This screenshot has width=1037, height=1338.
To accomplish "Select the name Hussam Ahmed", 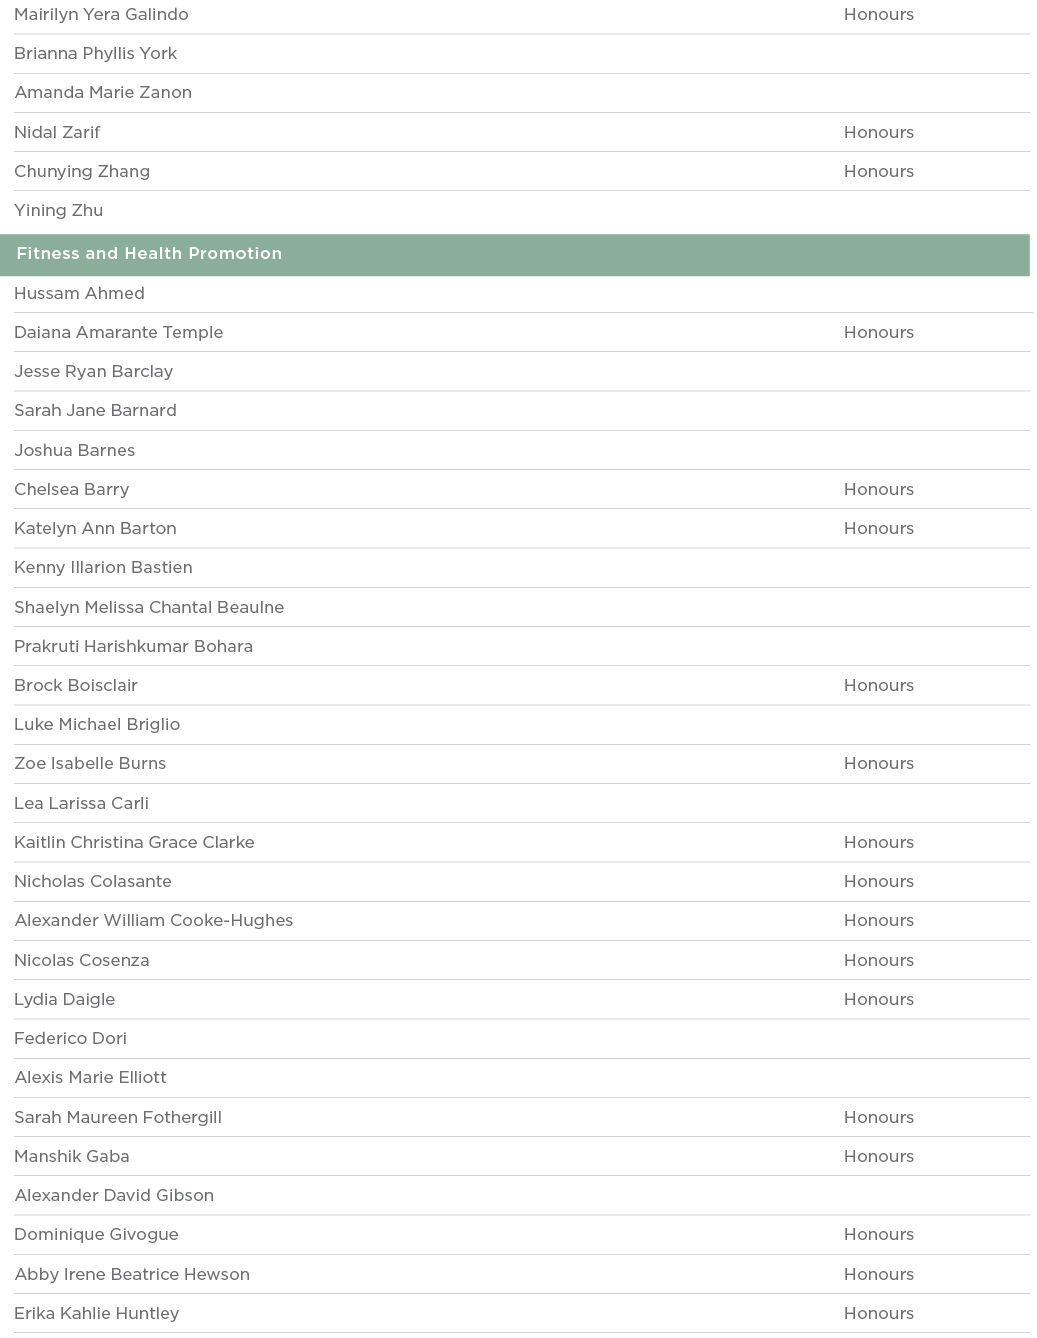I will click(79, 293).
